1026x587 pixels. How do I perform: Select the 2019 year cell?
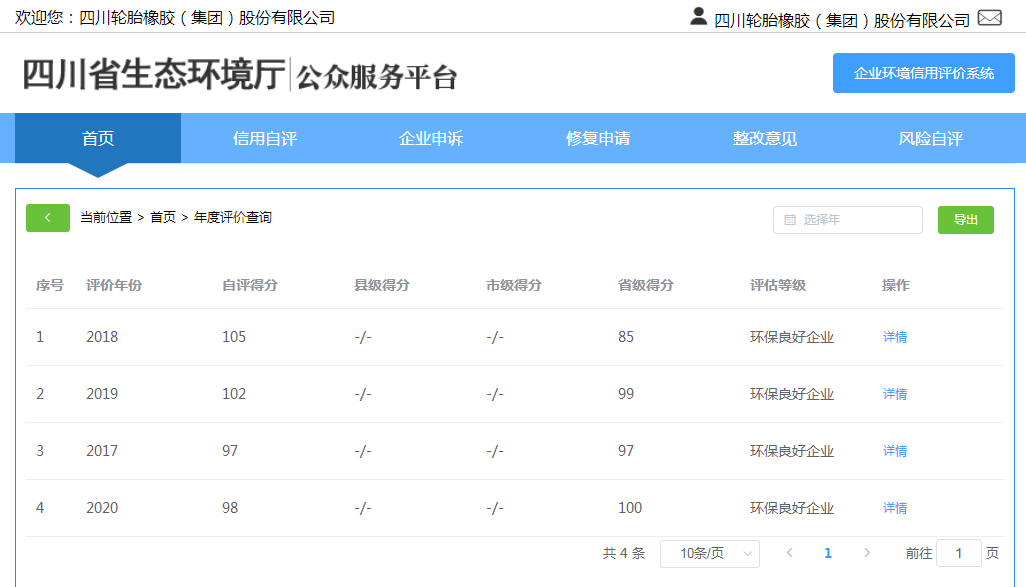[102, 394]
